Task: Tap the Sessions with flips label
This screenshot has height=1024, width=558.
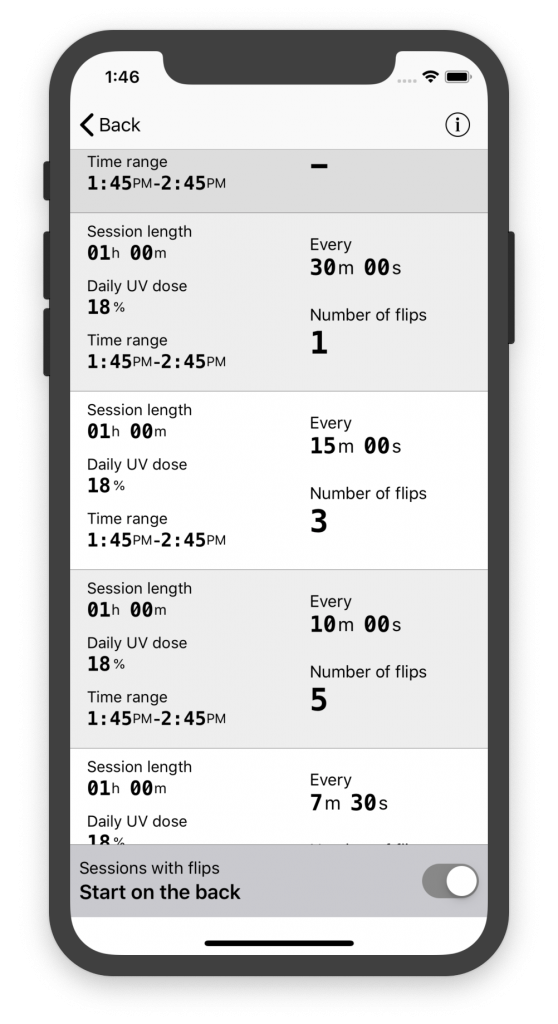Action: click(x=150, y=868)
